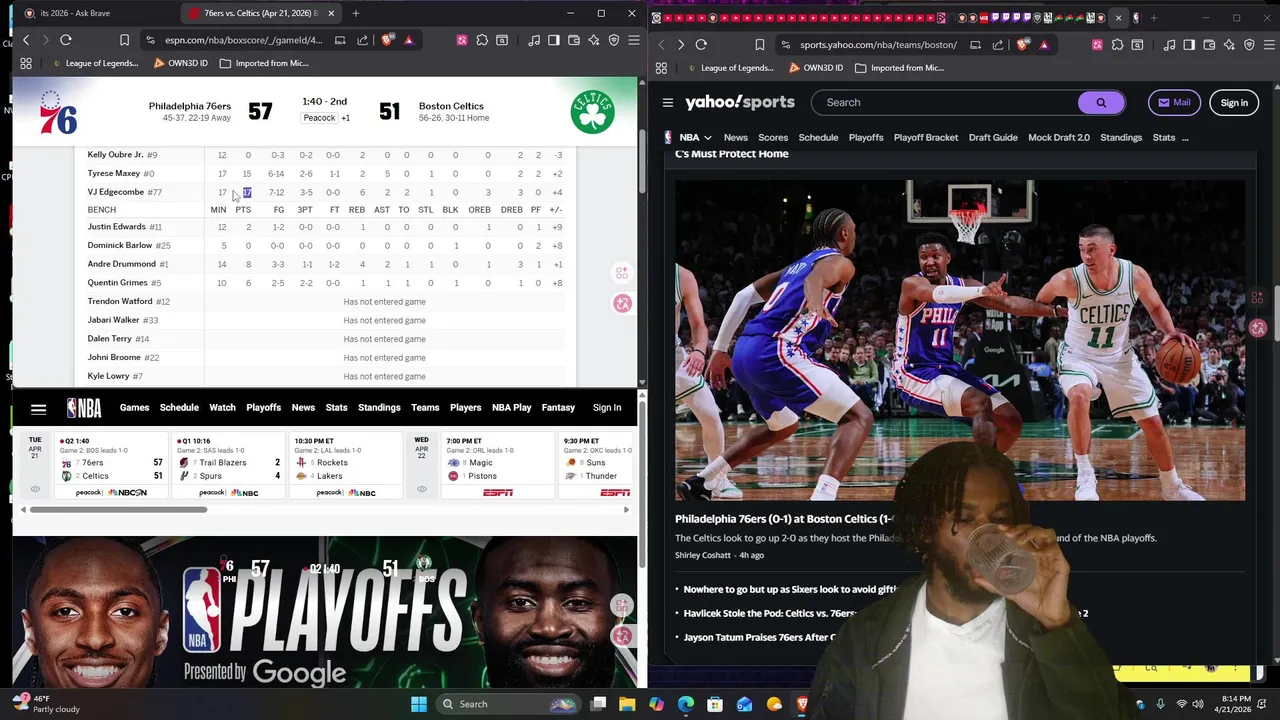Reload the Yahoo Sports page
The image size is (1280, 720).
[701, 45]
